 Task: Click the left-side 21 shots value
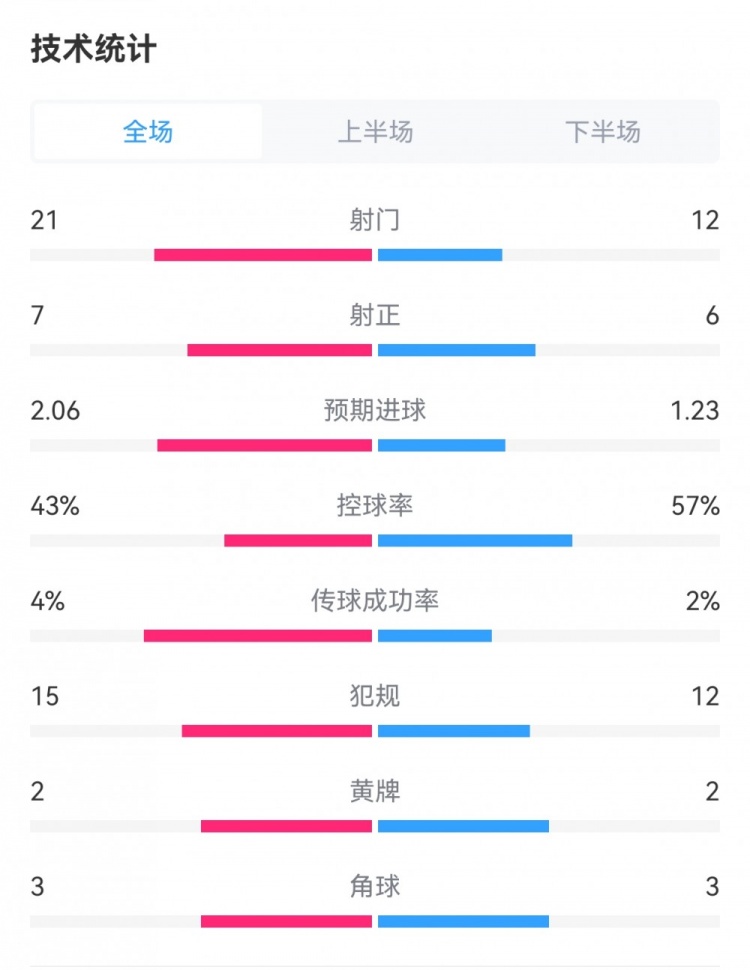(x=44, y=220)
